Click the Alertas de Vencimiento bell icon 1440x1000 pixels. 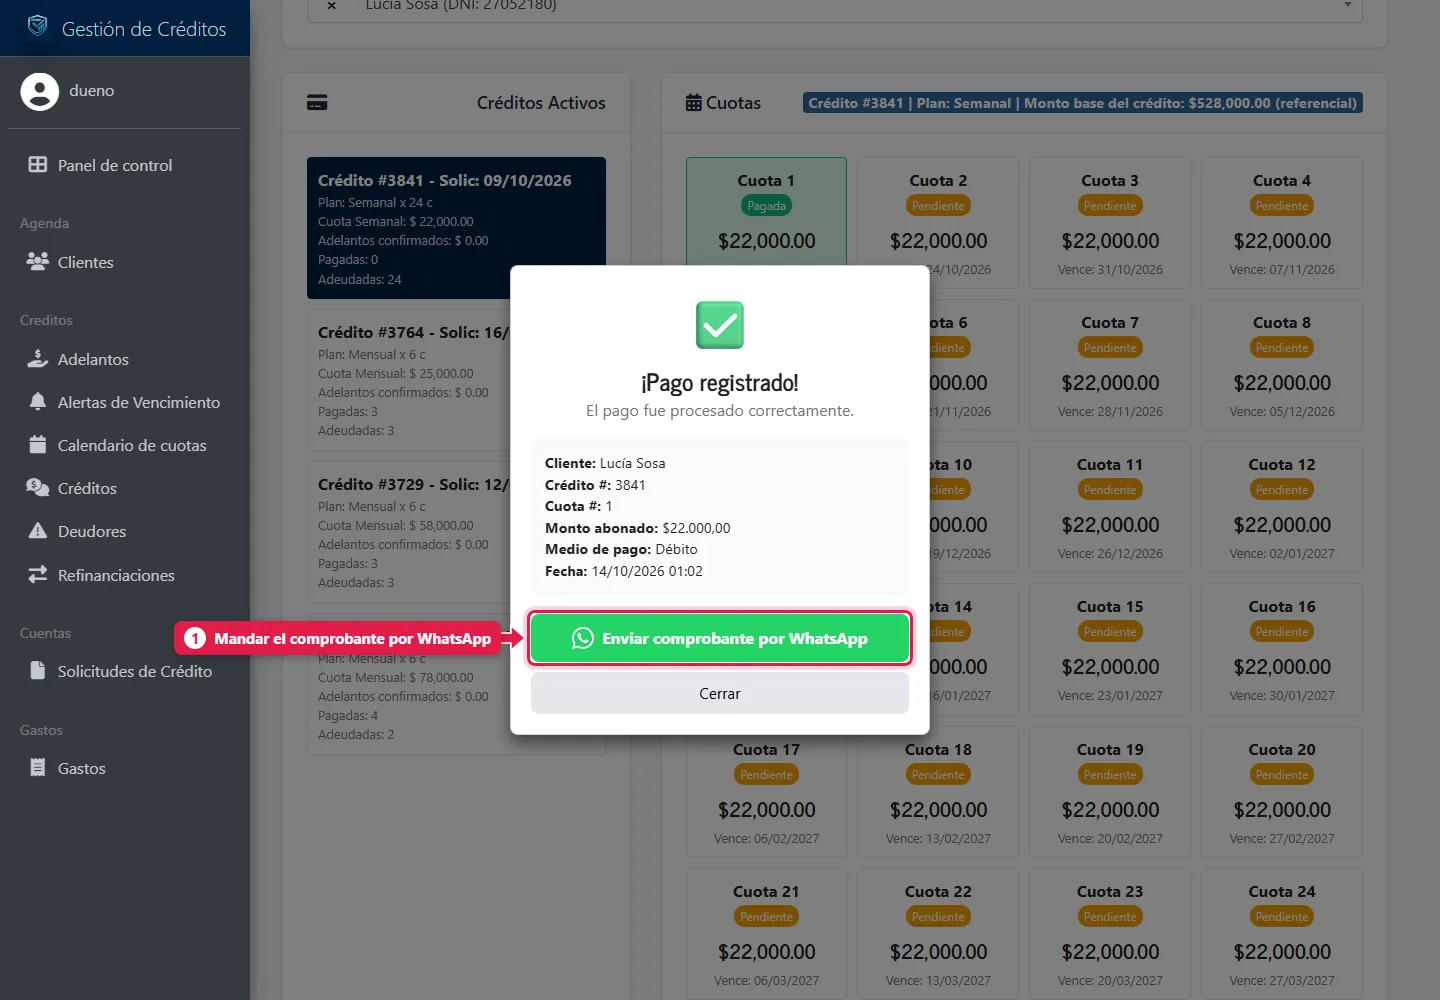pos(38,401)
